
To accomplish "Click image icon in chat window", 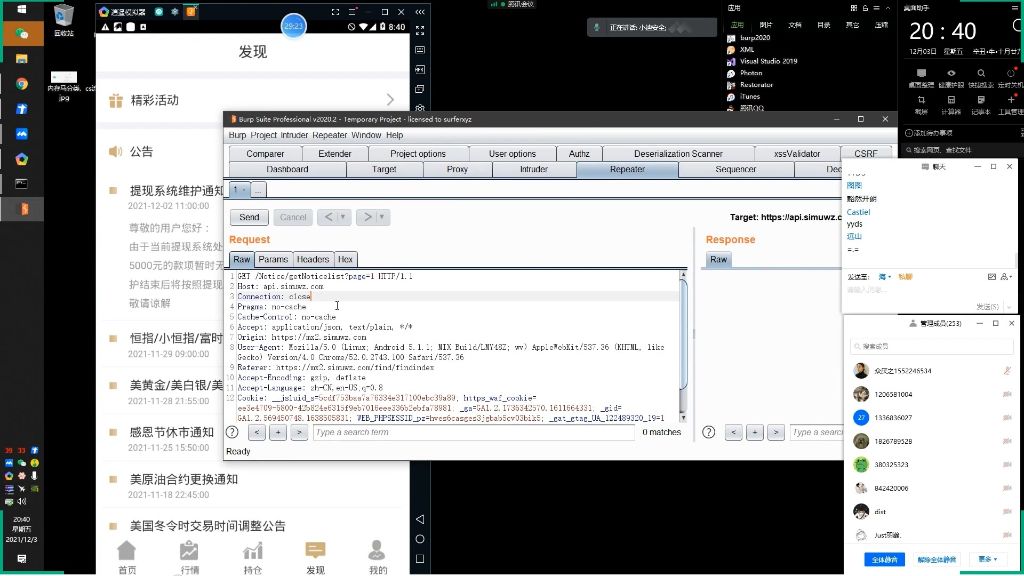I will click(991, 277).
